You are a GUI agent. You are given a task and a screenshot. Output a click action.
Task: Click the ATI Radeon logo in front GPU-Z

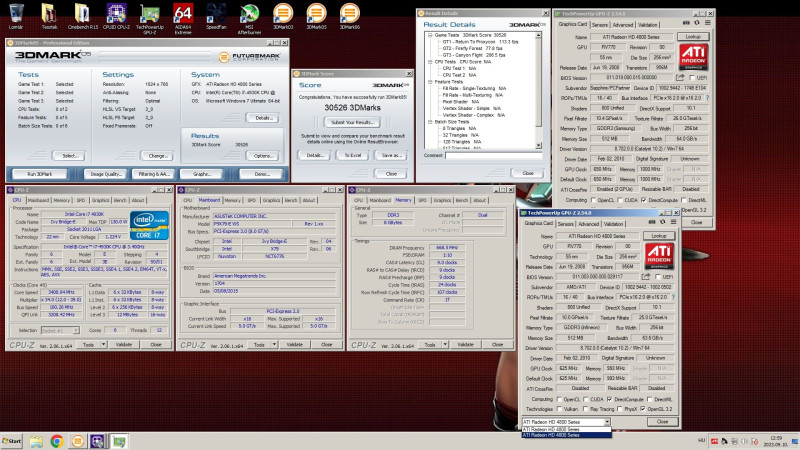pos(659,256)
